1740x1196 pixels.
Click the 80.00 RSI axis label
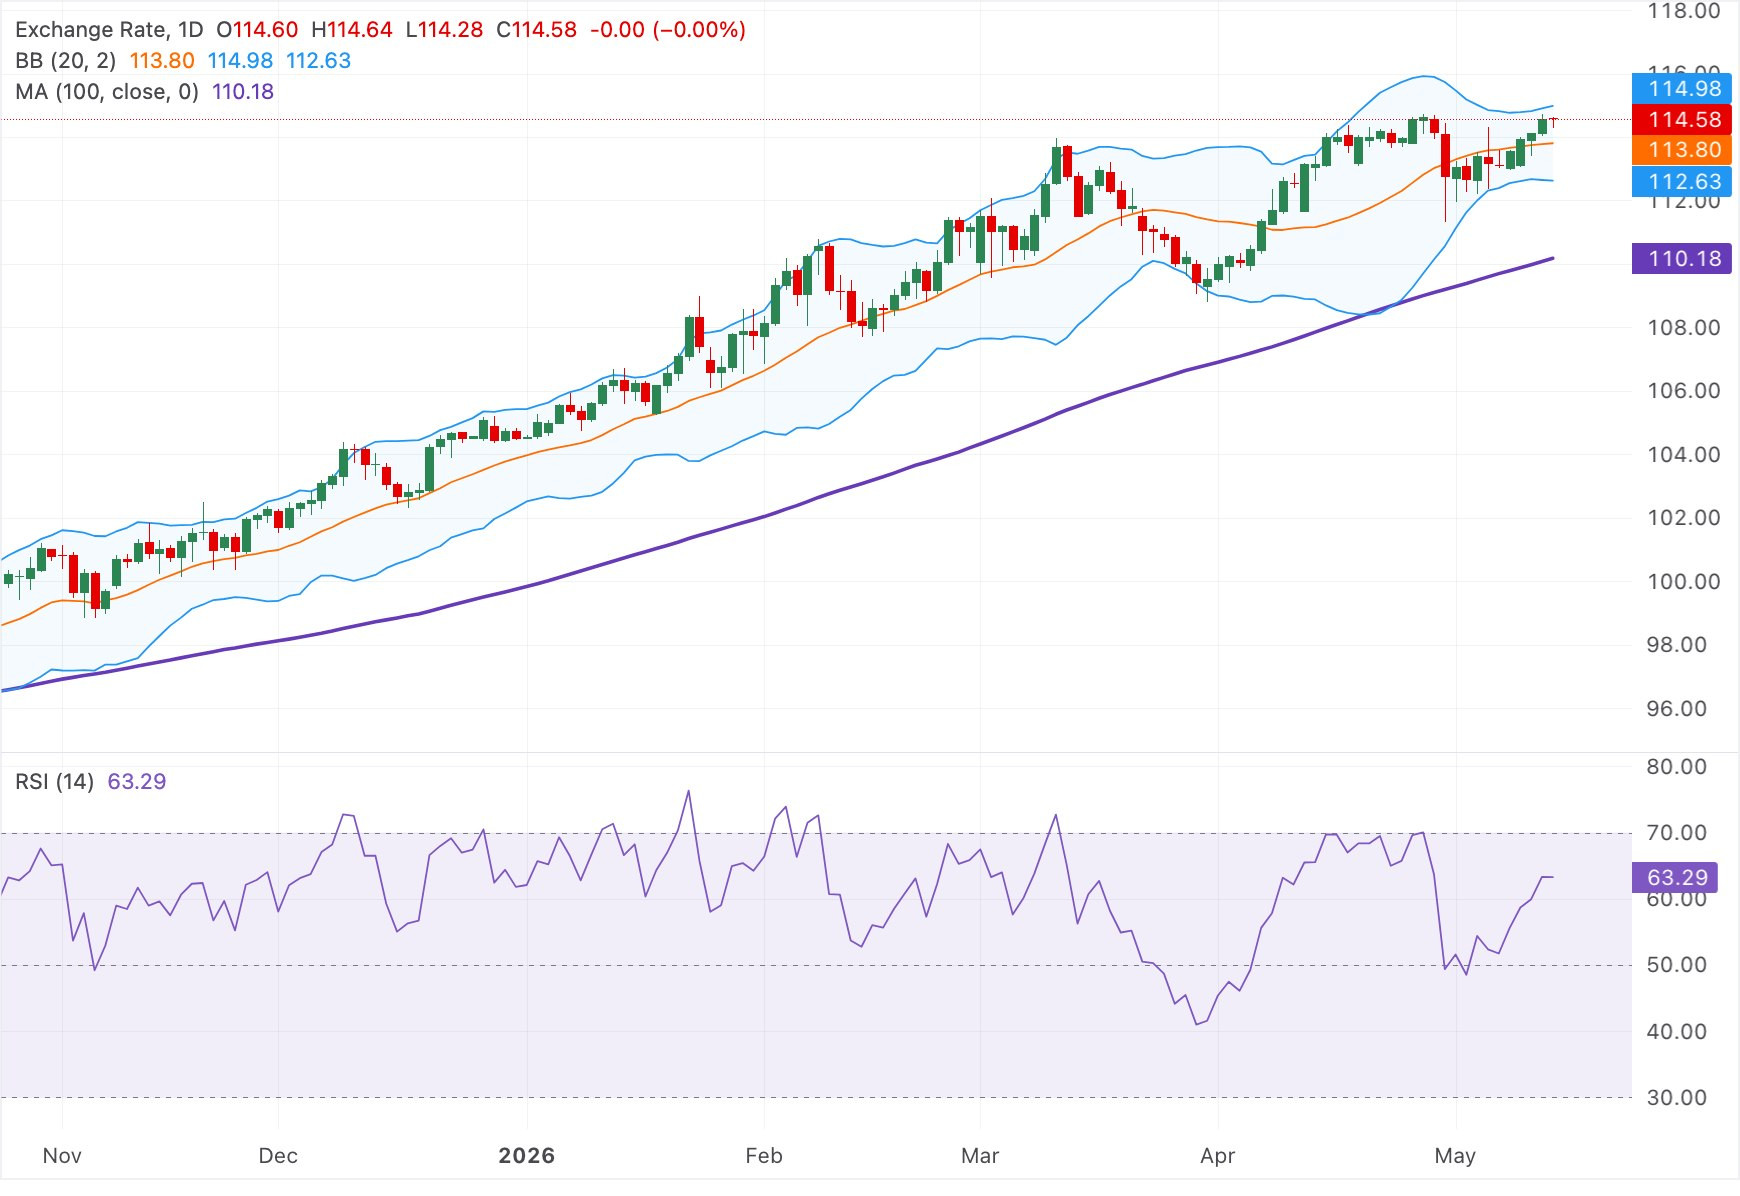[1677, 767]
